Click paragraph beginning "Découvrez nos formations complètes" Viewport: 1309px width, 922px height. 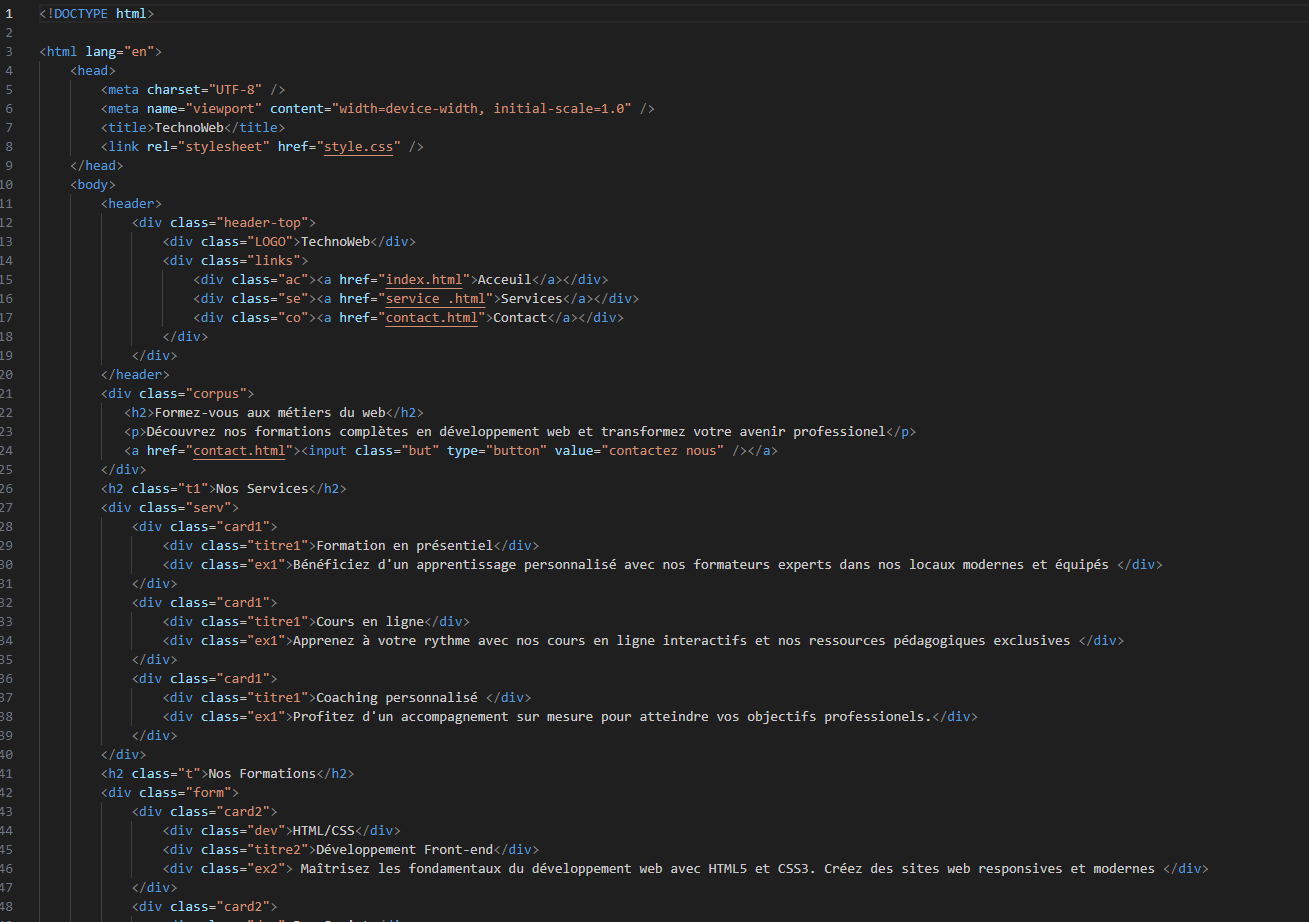(516, 431)
